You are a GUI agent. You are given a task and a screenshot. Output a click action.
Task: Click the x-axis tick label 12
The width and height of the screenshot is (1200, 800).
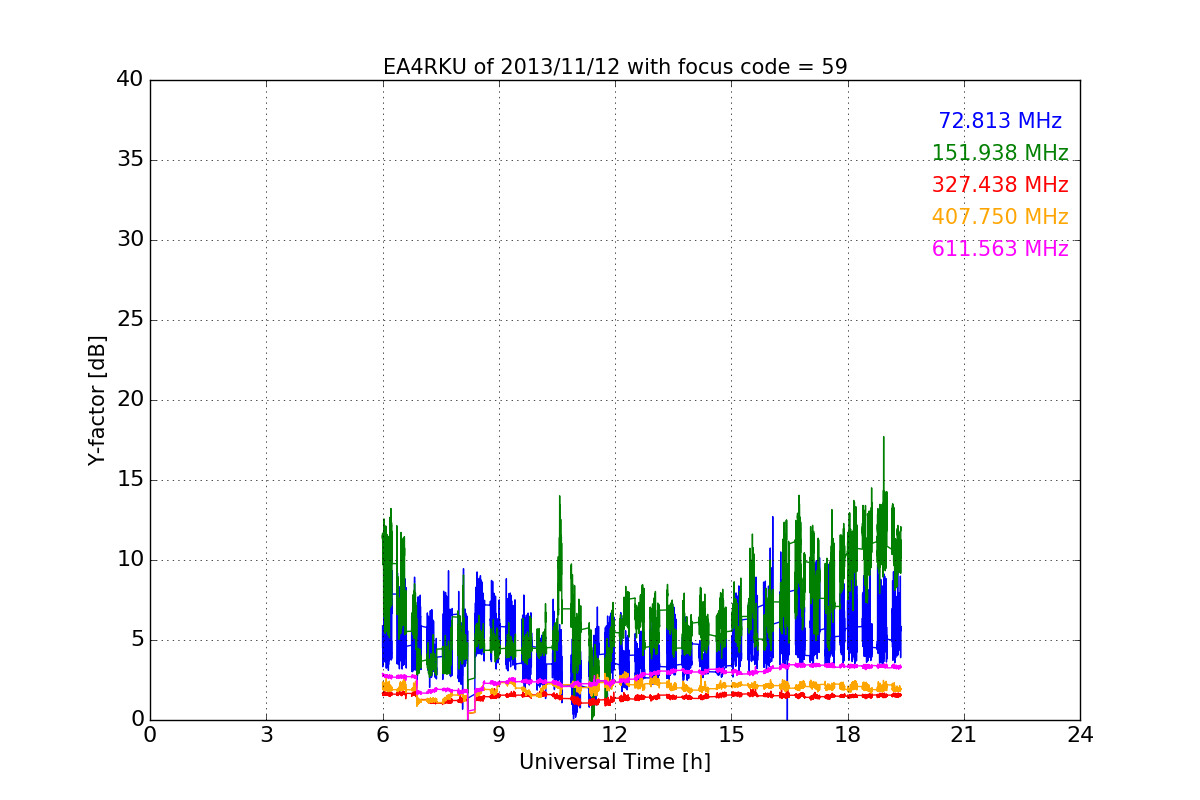pos(615,735)
